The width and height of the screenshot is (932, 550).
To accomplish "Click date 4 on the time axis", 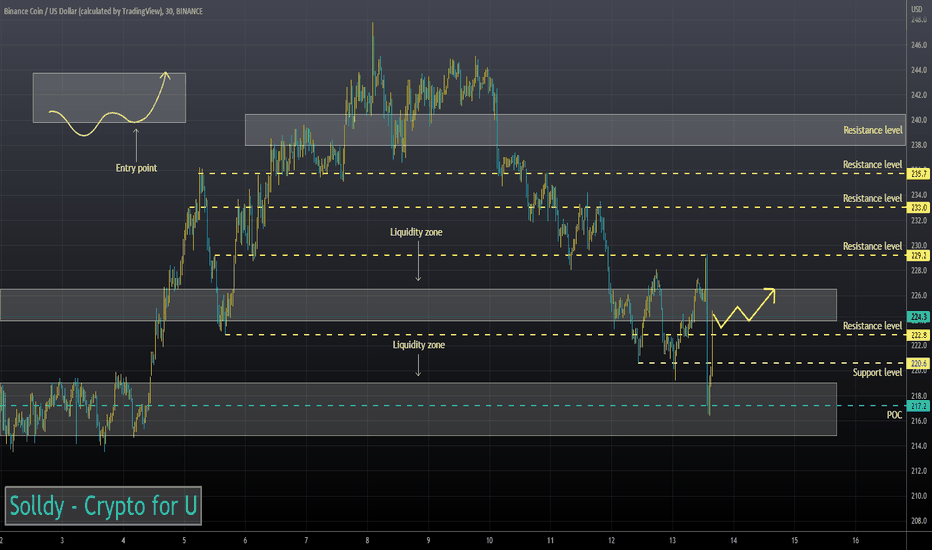I will (x=123, y=540).
